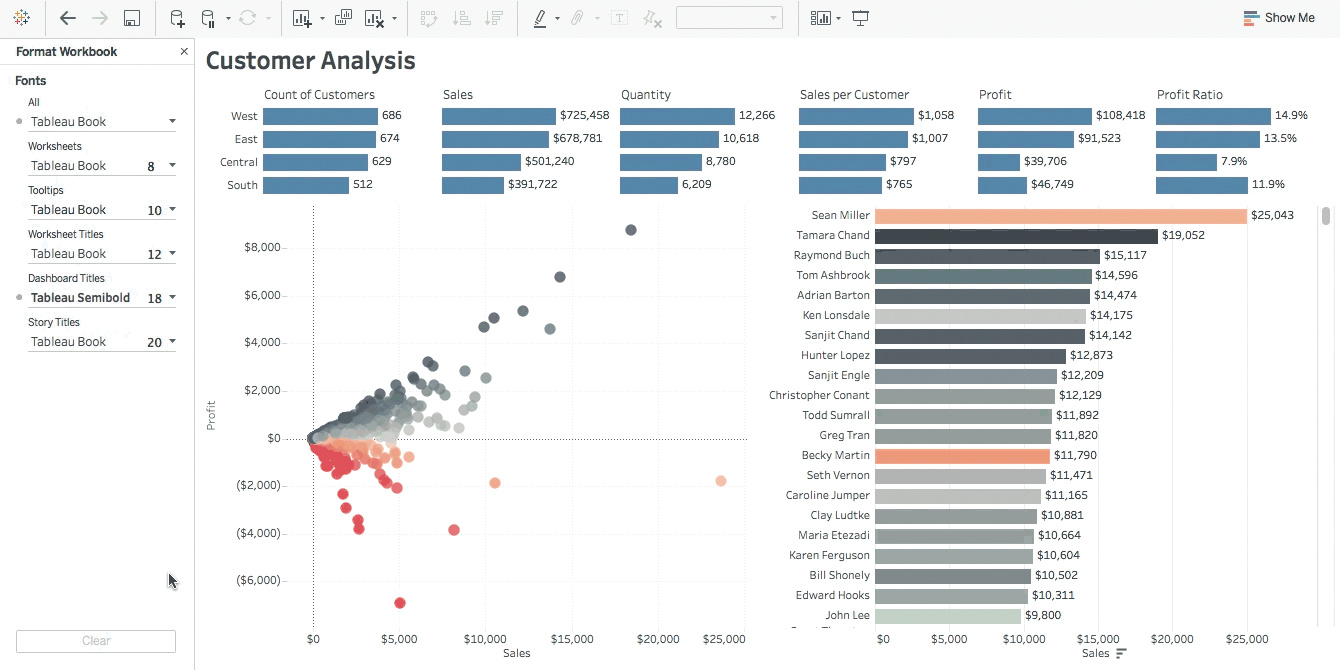
Task: Pause auto updates for data source
Action: pos(208,18)
